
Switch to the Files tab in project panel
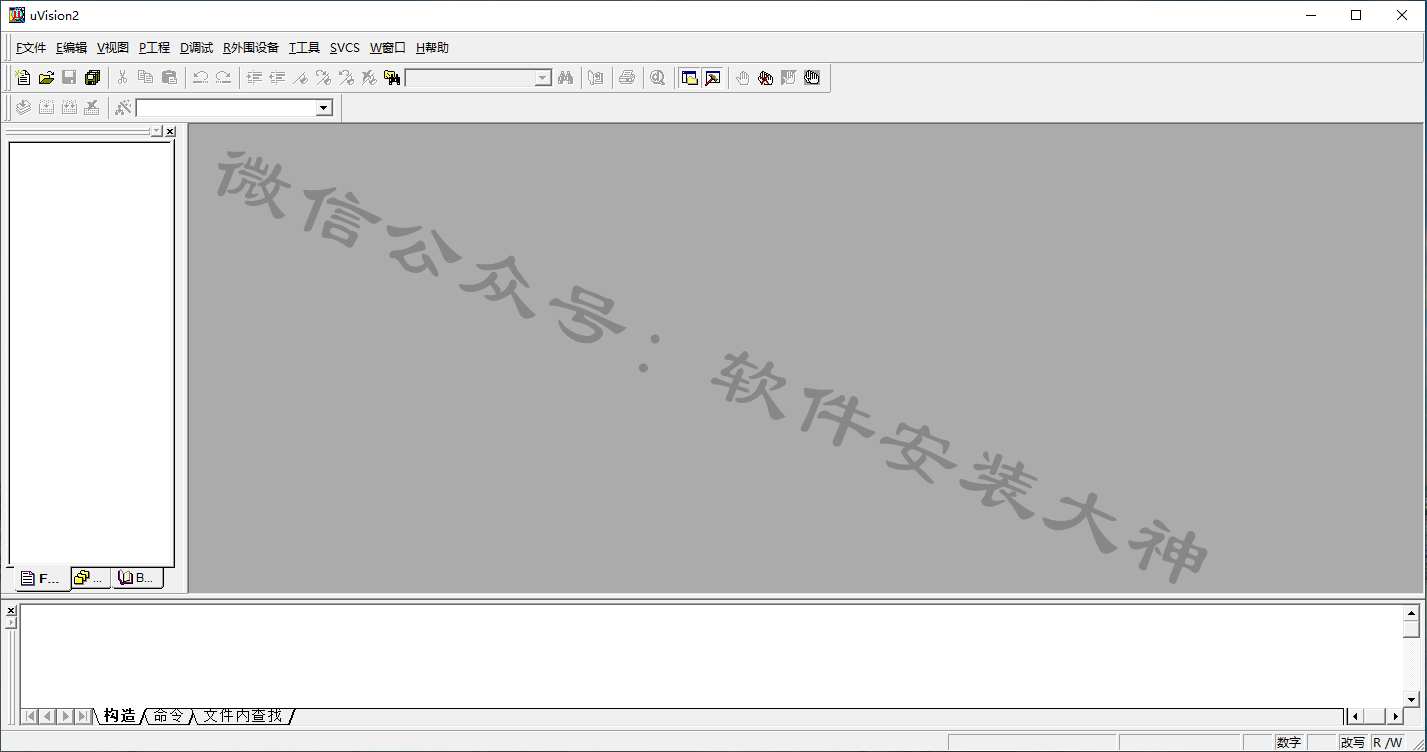click(42, 579)
